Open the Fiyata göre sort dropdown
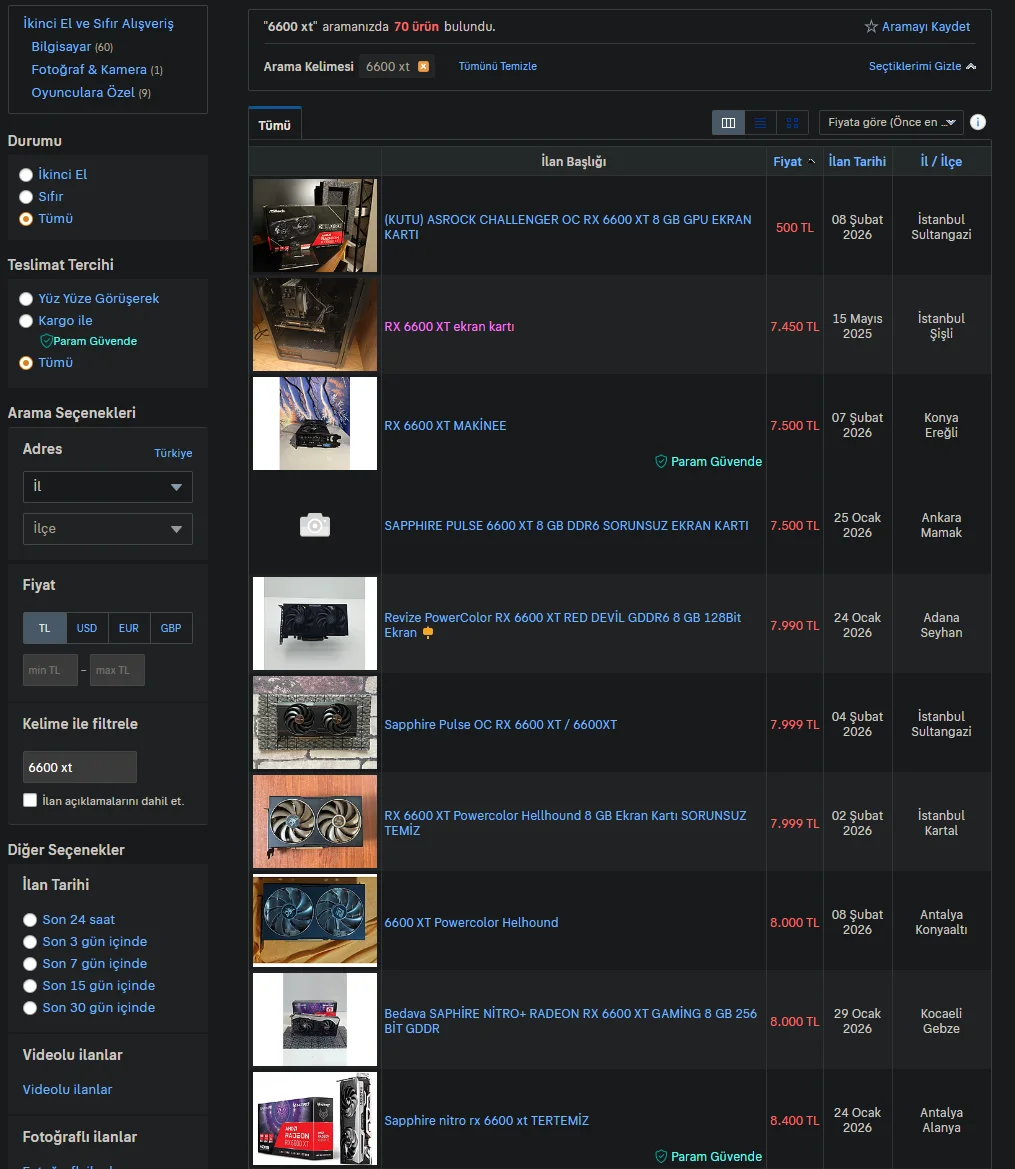This screenshot has height=1169, width=1015. (x=891, y=122)
